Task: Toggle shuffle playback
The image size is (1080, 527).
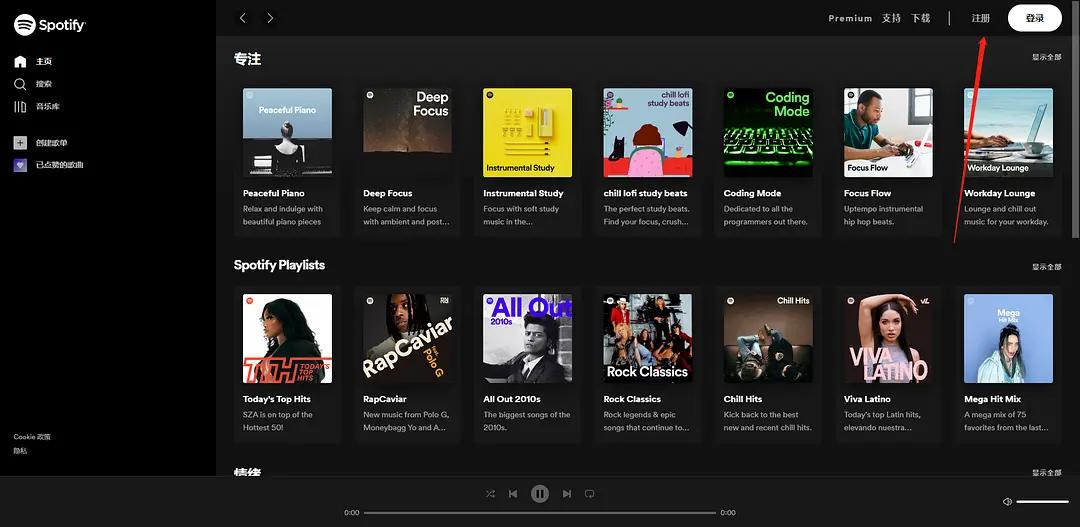Action: point(490,494)
